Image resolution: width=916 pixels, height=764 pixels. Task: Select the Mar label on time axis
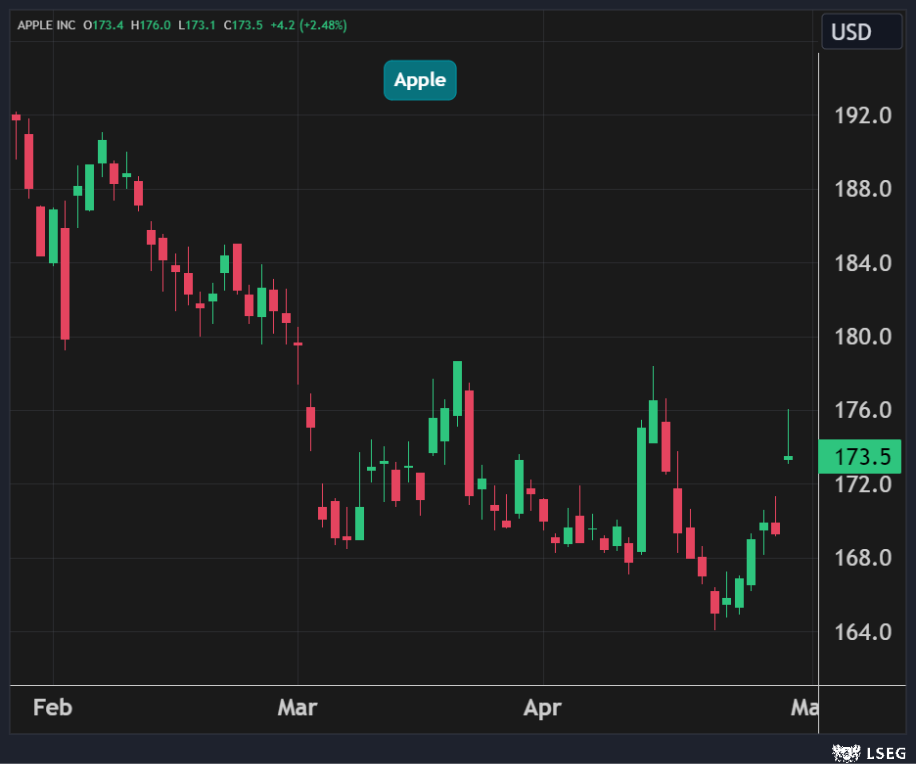[x=297, y=708]
